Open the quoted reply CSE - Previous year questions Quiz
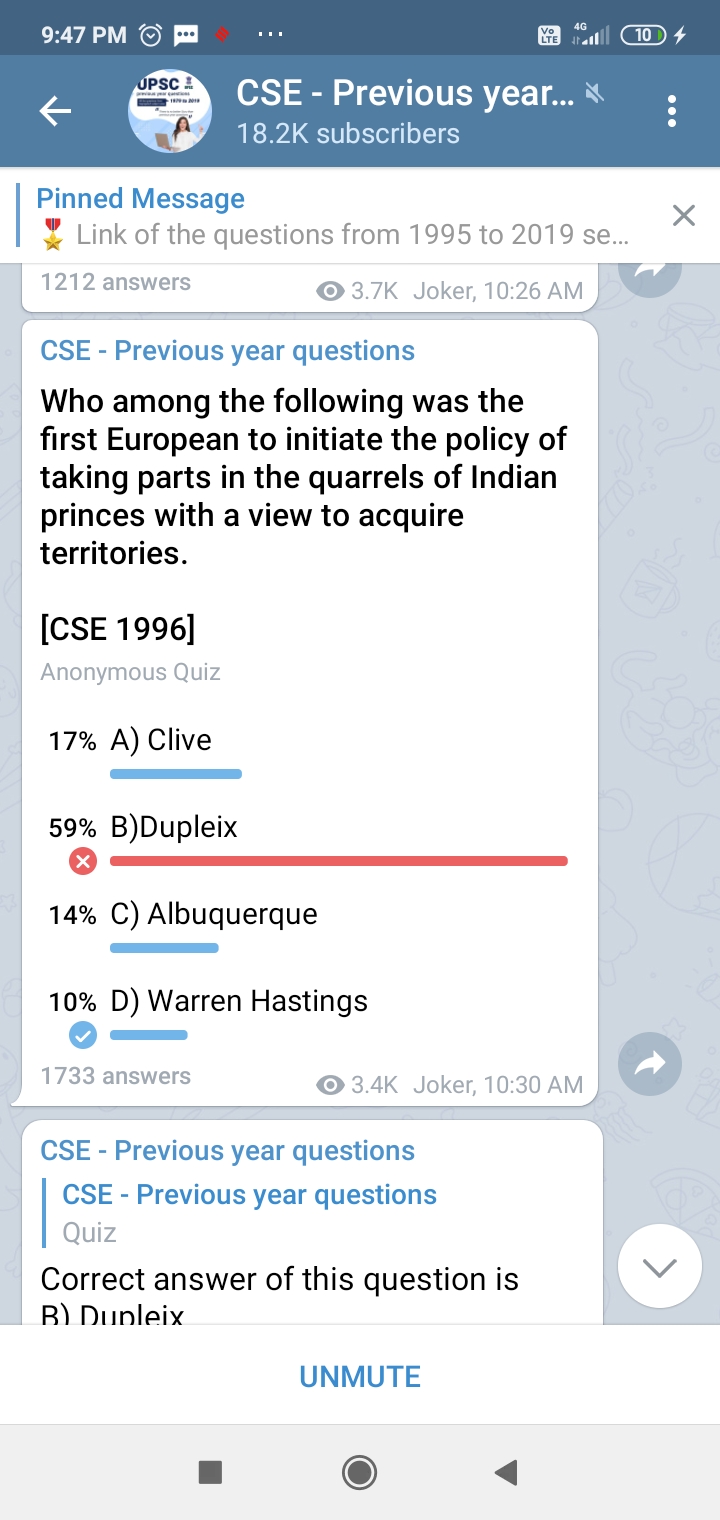The height and width of the screenshot is (1520, 720). (x=250, y=1212)
